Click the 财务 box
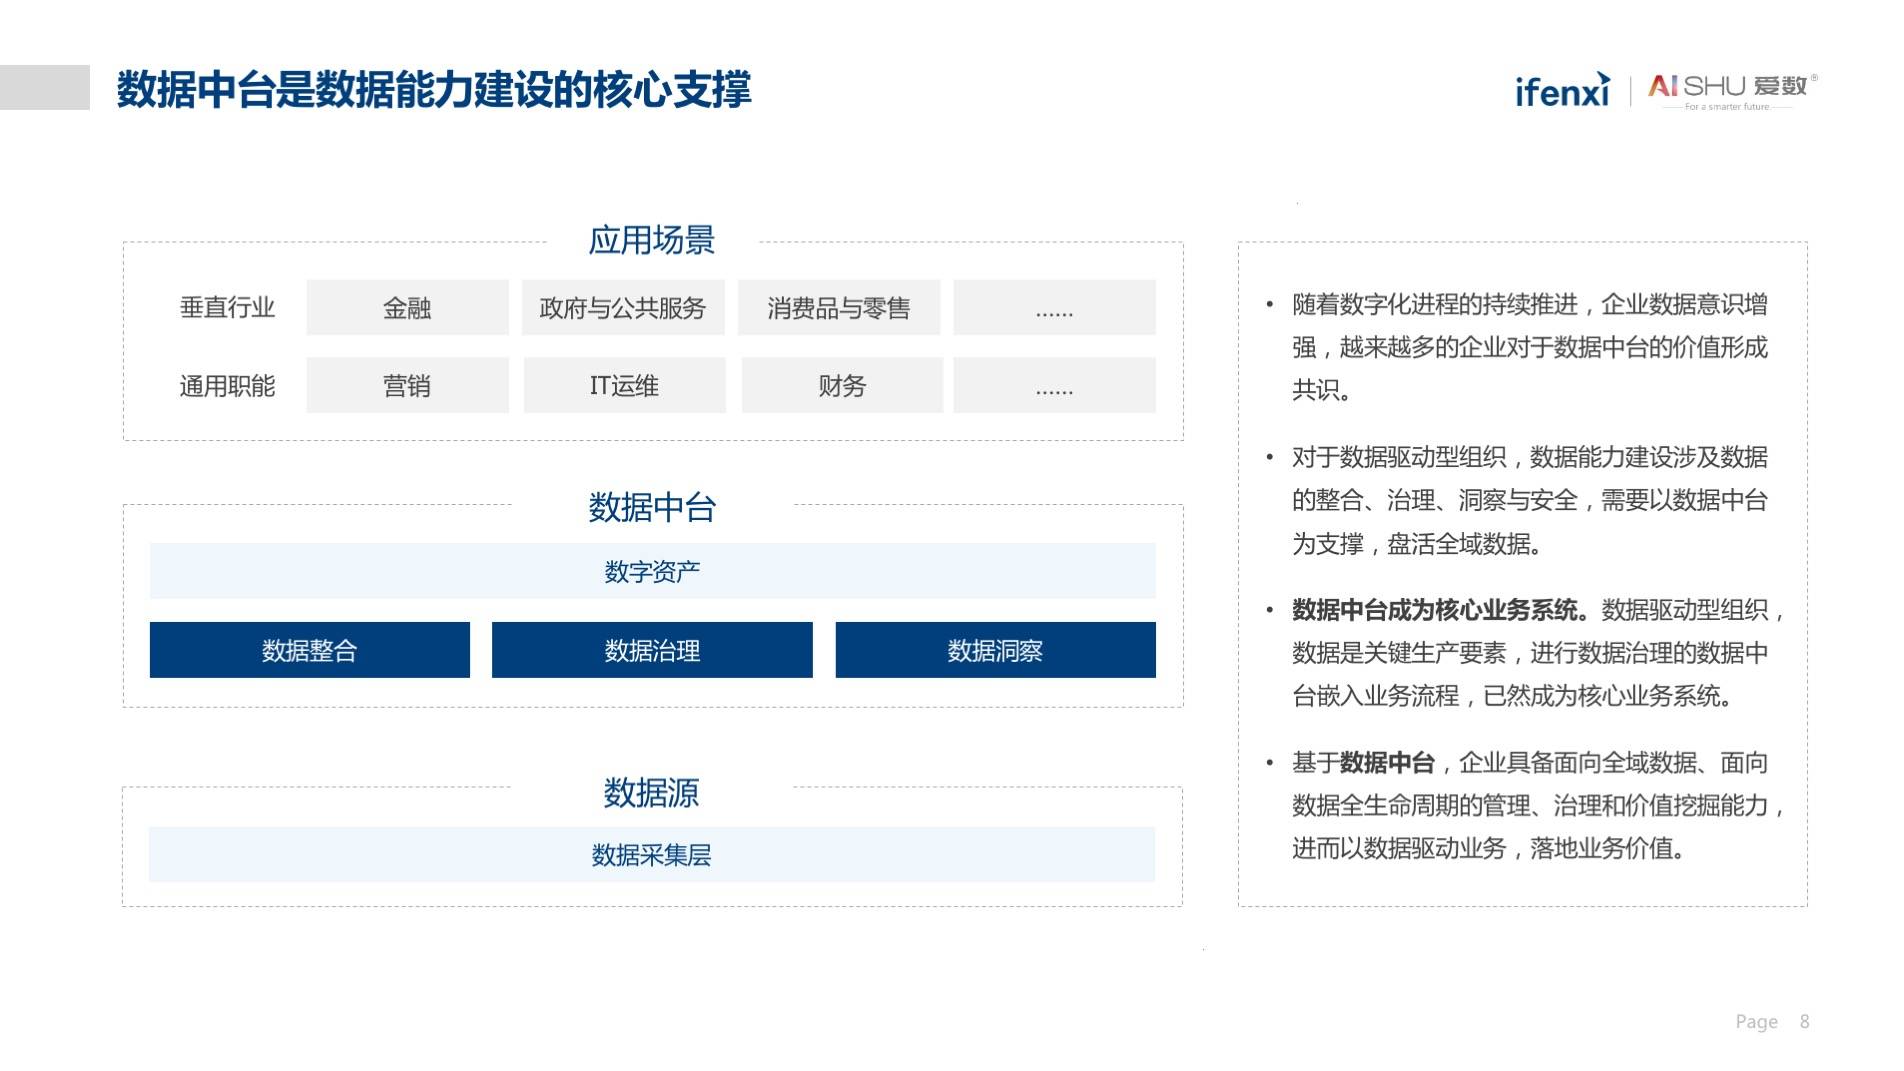This screenshot has height=1071, width=1904. coord(842,385)
